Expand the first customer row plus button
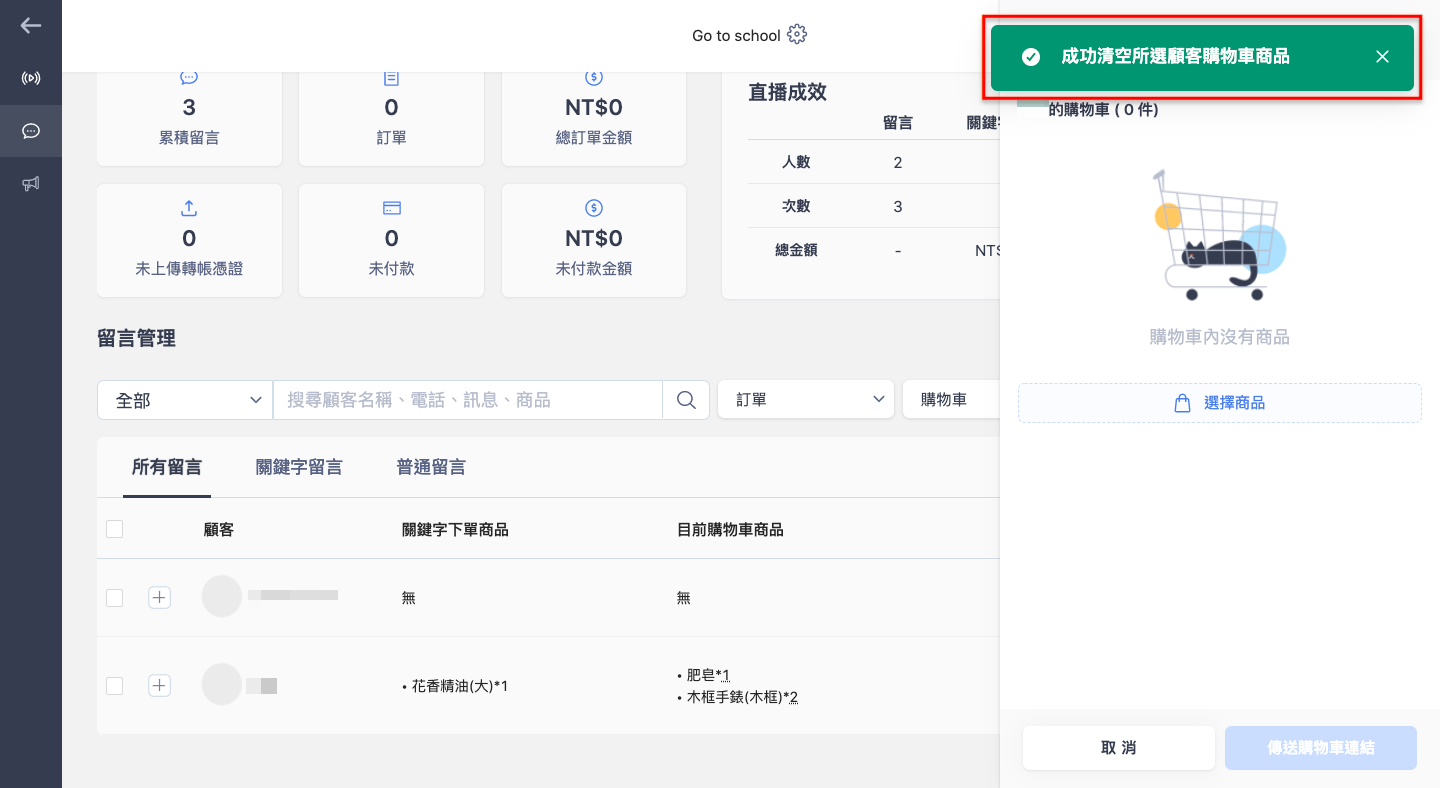 click(159, 597)
